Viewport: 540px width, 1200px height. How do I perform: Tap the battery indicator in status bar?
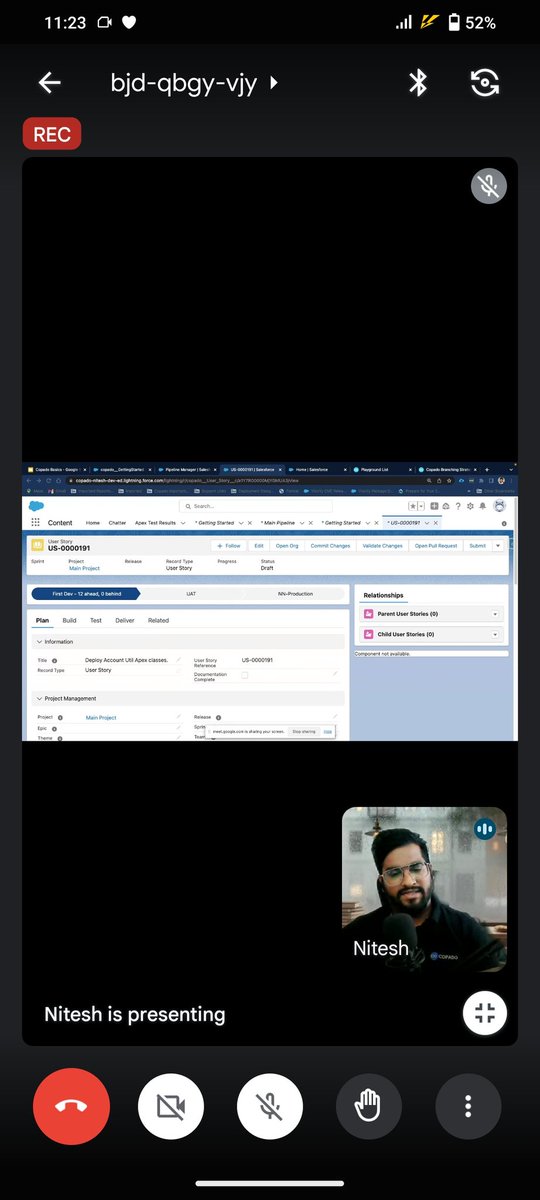[454, 22]
